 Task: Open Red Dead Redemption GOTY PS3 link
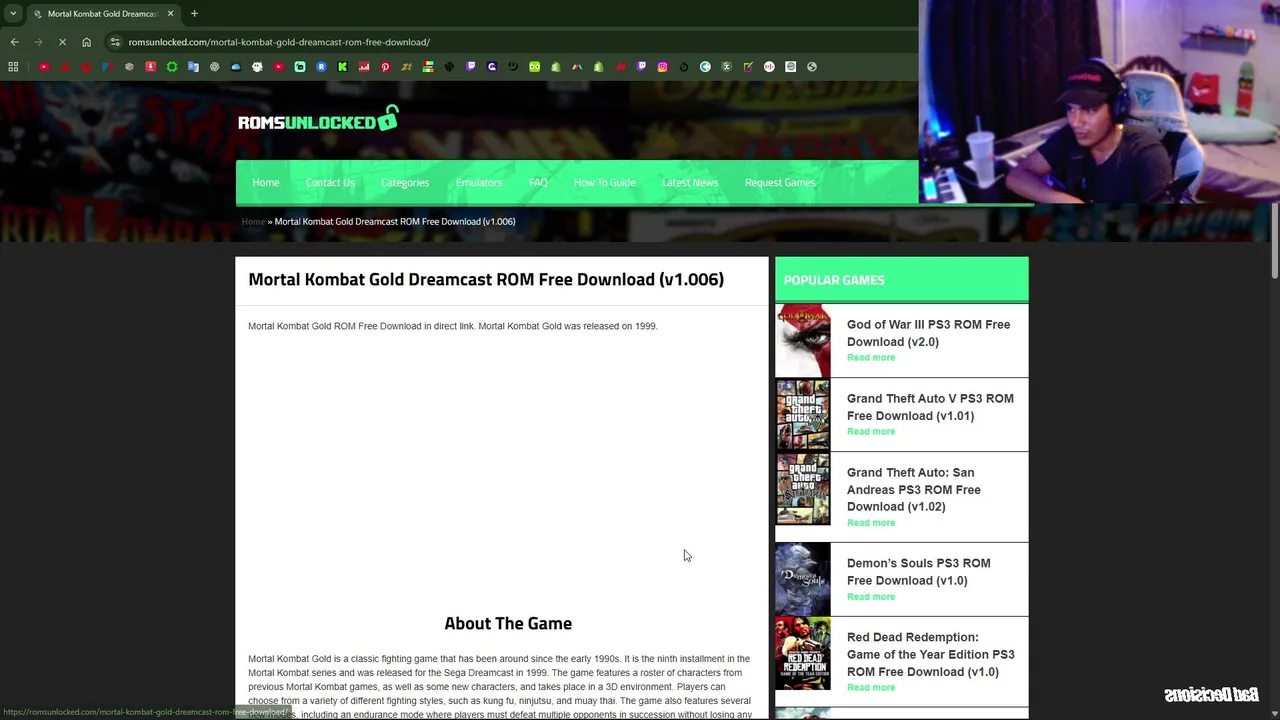pyautogui.click(x=930, y=654)
